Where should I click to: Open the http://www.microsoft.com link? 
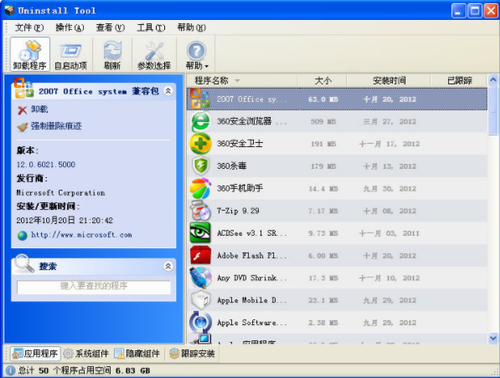click(x=81, y=235)
